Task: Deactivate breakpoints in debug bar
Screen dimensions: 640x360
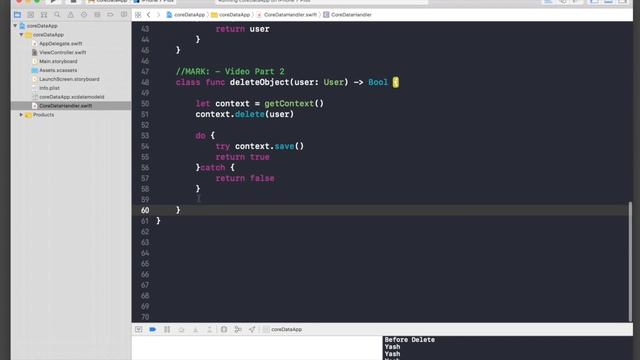Action: tap(153, 329)
